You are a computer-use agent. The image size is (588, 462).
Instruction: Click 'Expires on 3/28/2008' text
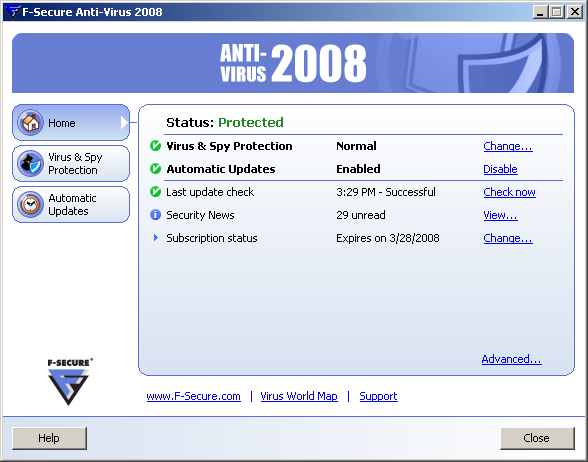click(388, 238)
